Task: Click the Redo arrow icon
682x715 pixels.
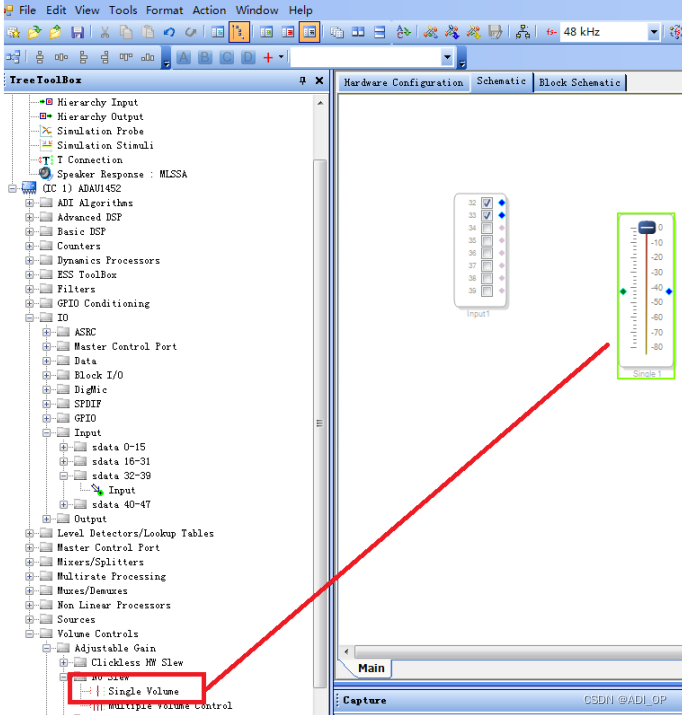Action: (x=191, y=32)
